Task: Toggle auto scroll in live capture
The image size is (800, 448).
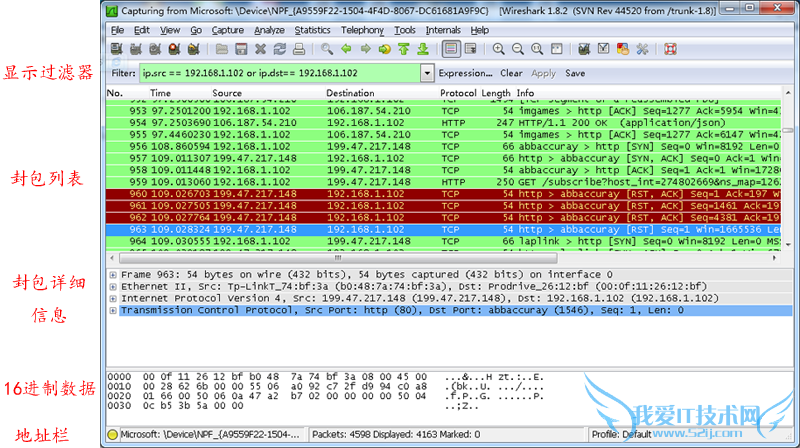Action: [x=470, y=49]
